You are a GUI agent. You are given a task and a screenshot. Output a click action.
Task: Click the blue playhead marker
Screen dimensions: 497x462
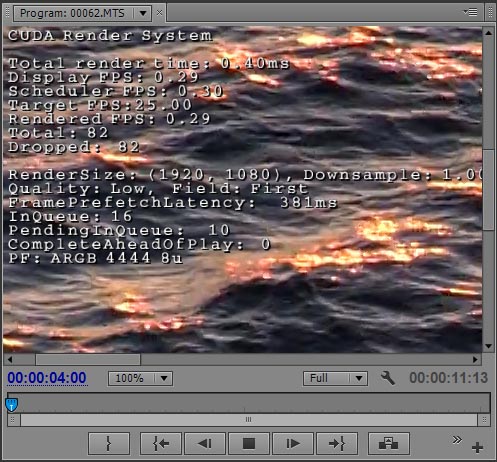(x=12, y=404)
